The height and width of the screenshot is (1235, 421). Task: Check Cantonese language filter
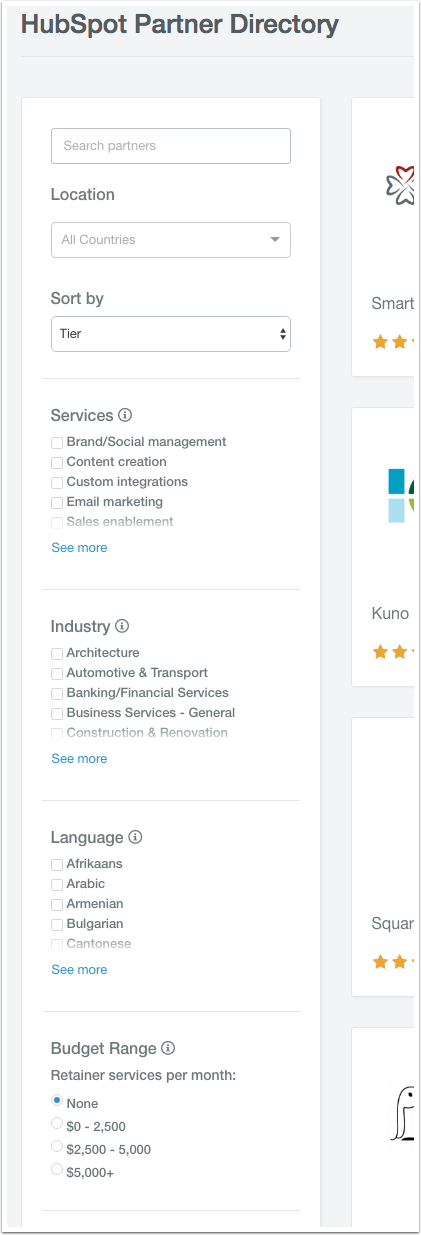tap(57, 944)
